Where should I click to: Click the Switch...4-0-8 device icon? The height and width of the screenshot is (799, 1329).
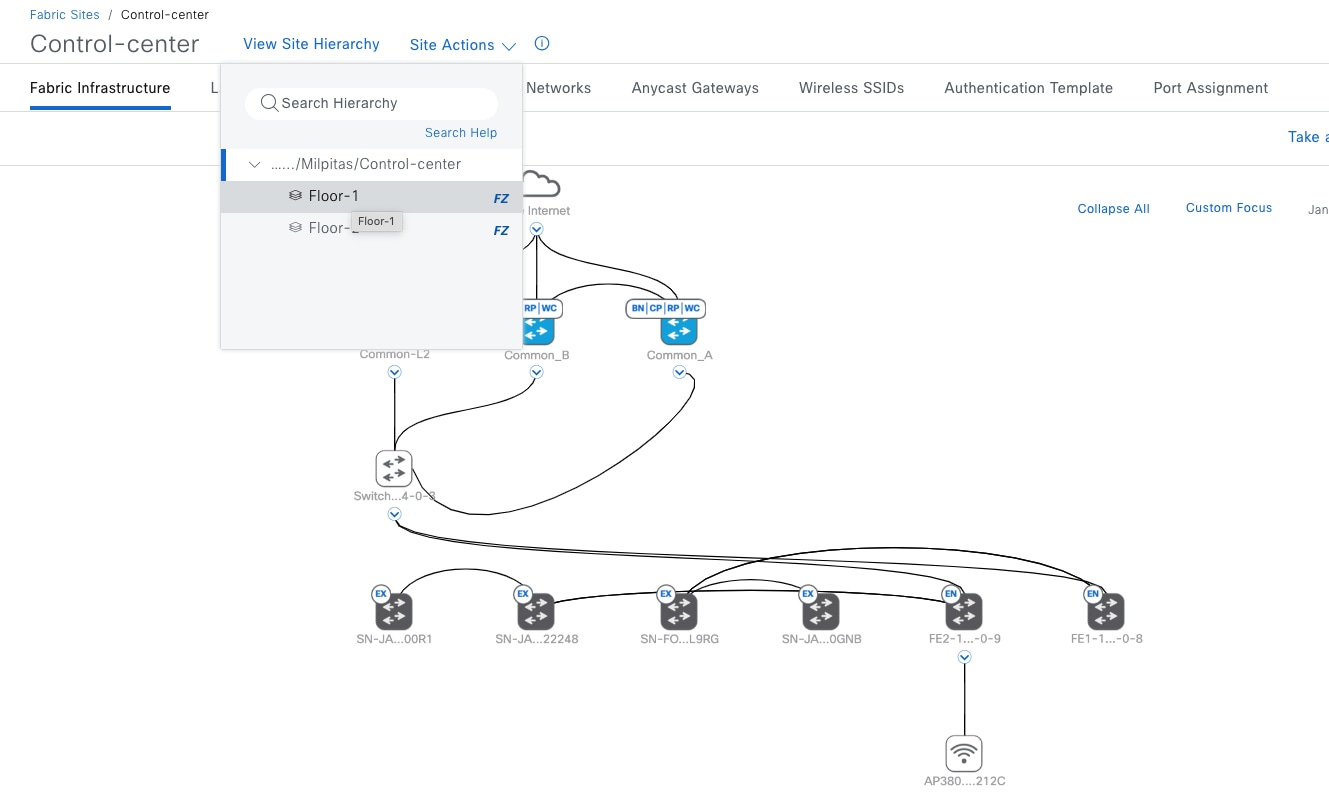393,467
